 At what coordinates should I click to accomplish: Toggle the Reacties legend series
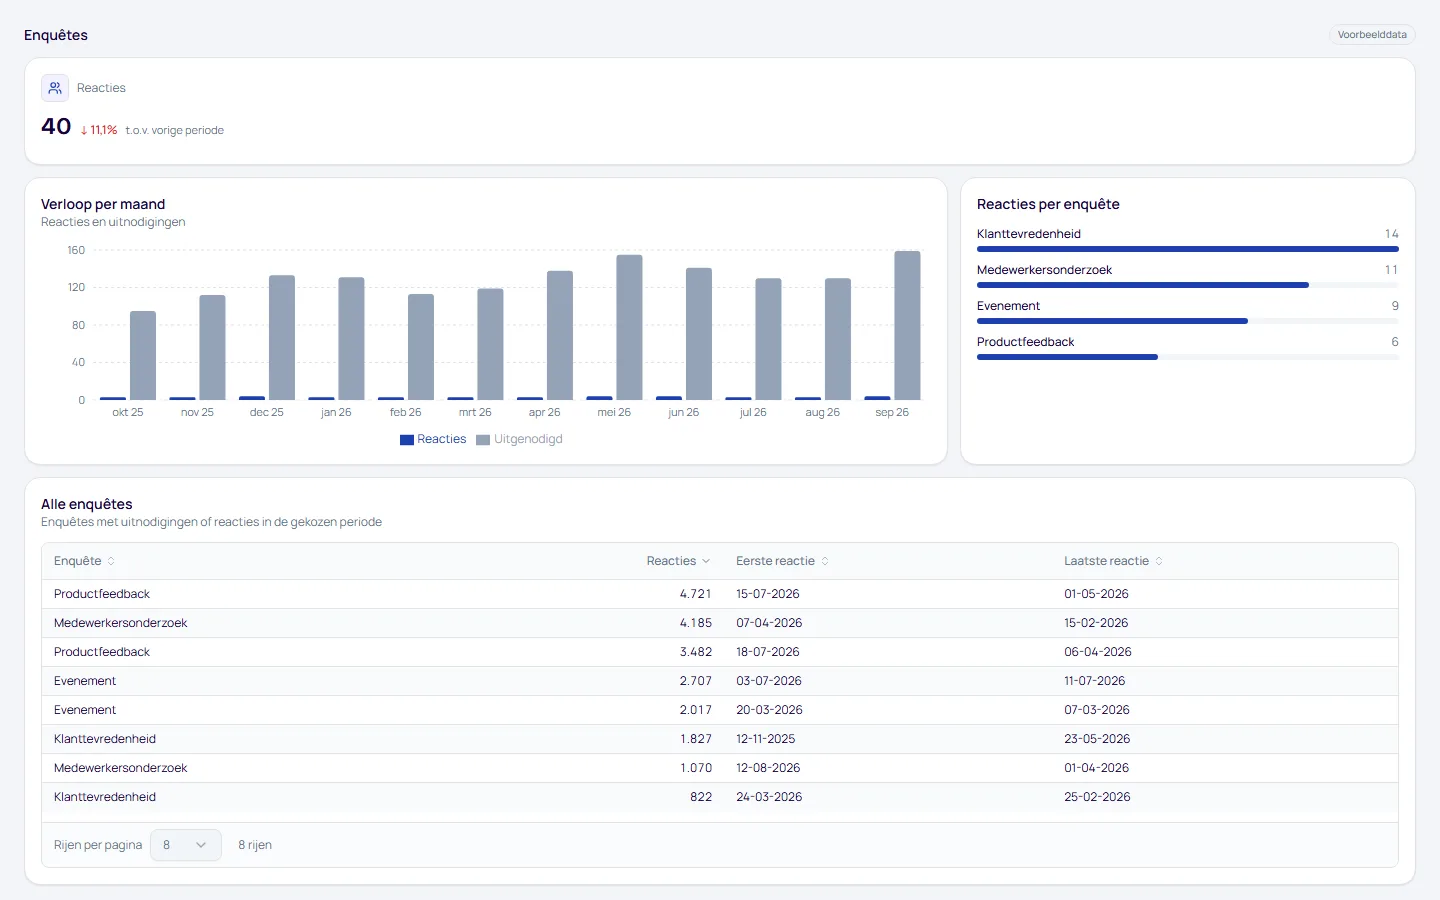433,439
